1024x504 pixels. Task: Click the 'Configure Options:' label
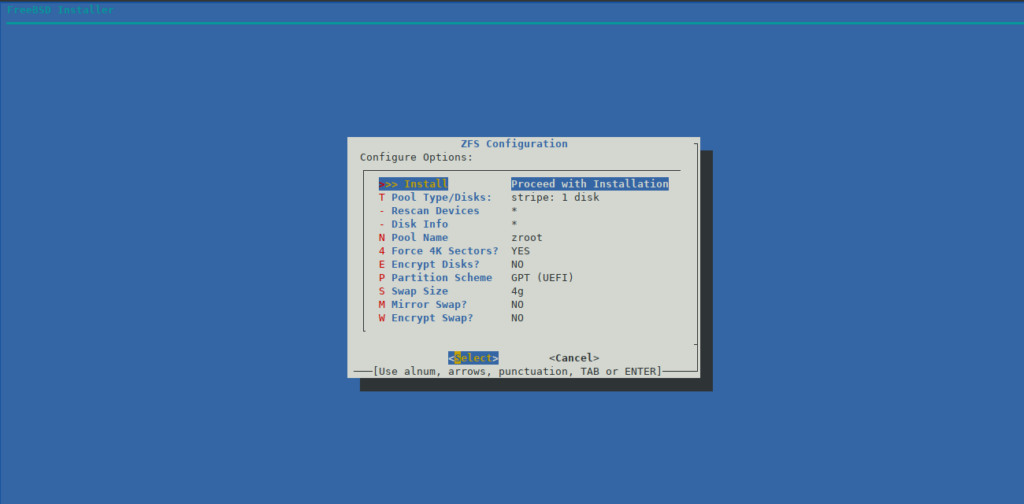416,157
